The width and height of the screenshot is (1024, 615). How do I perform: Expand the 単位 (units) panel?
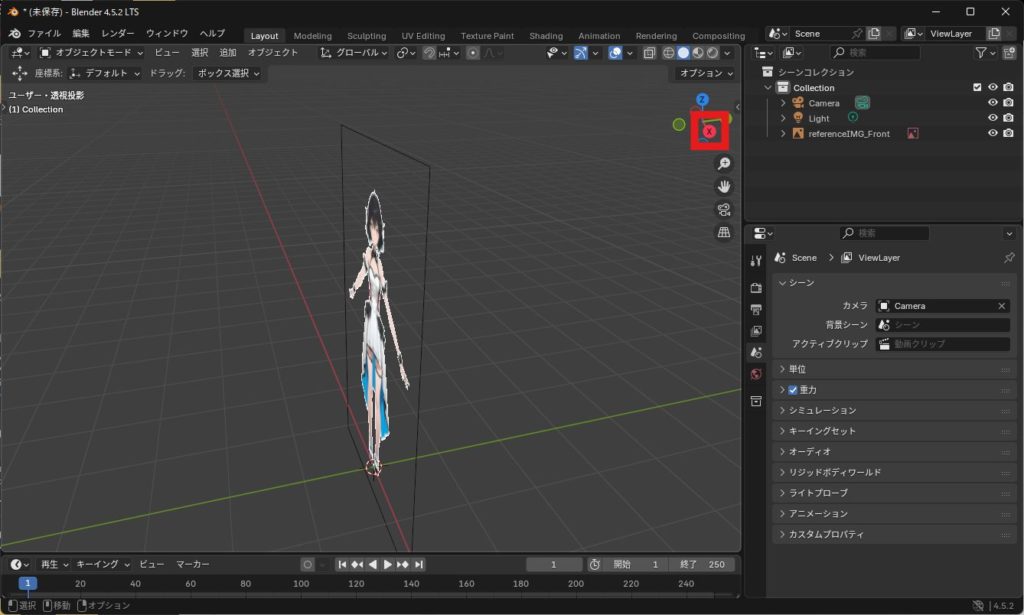coord(797,369)
